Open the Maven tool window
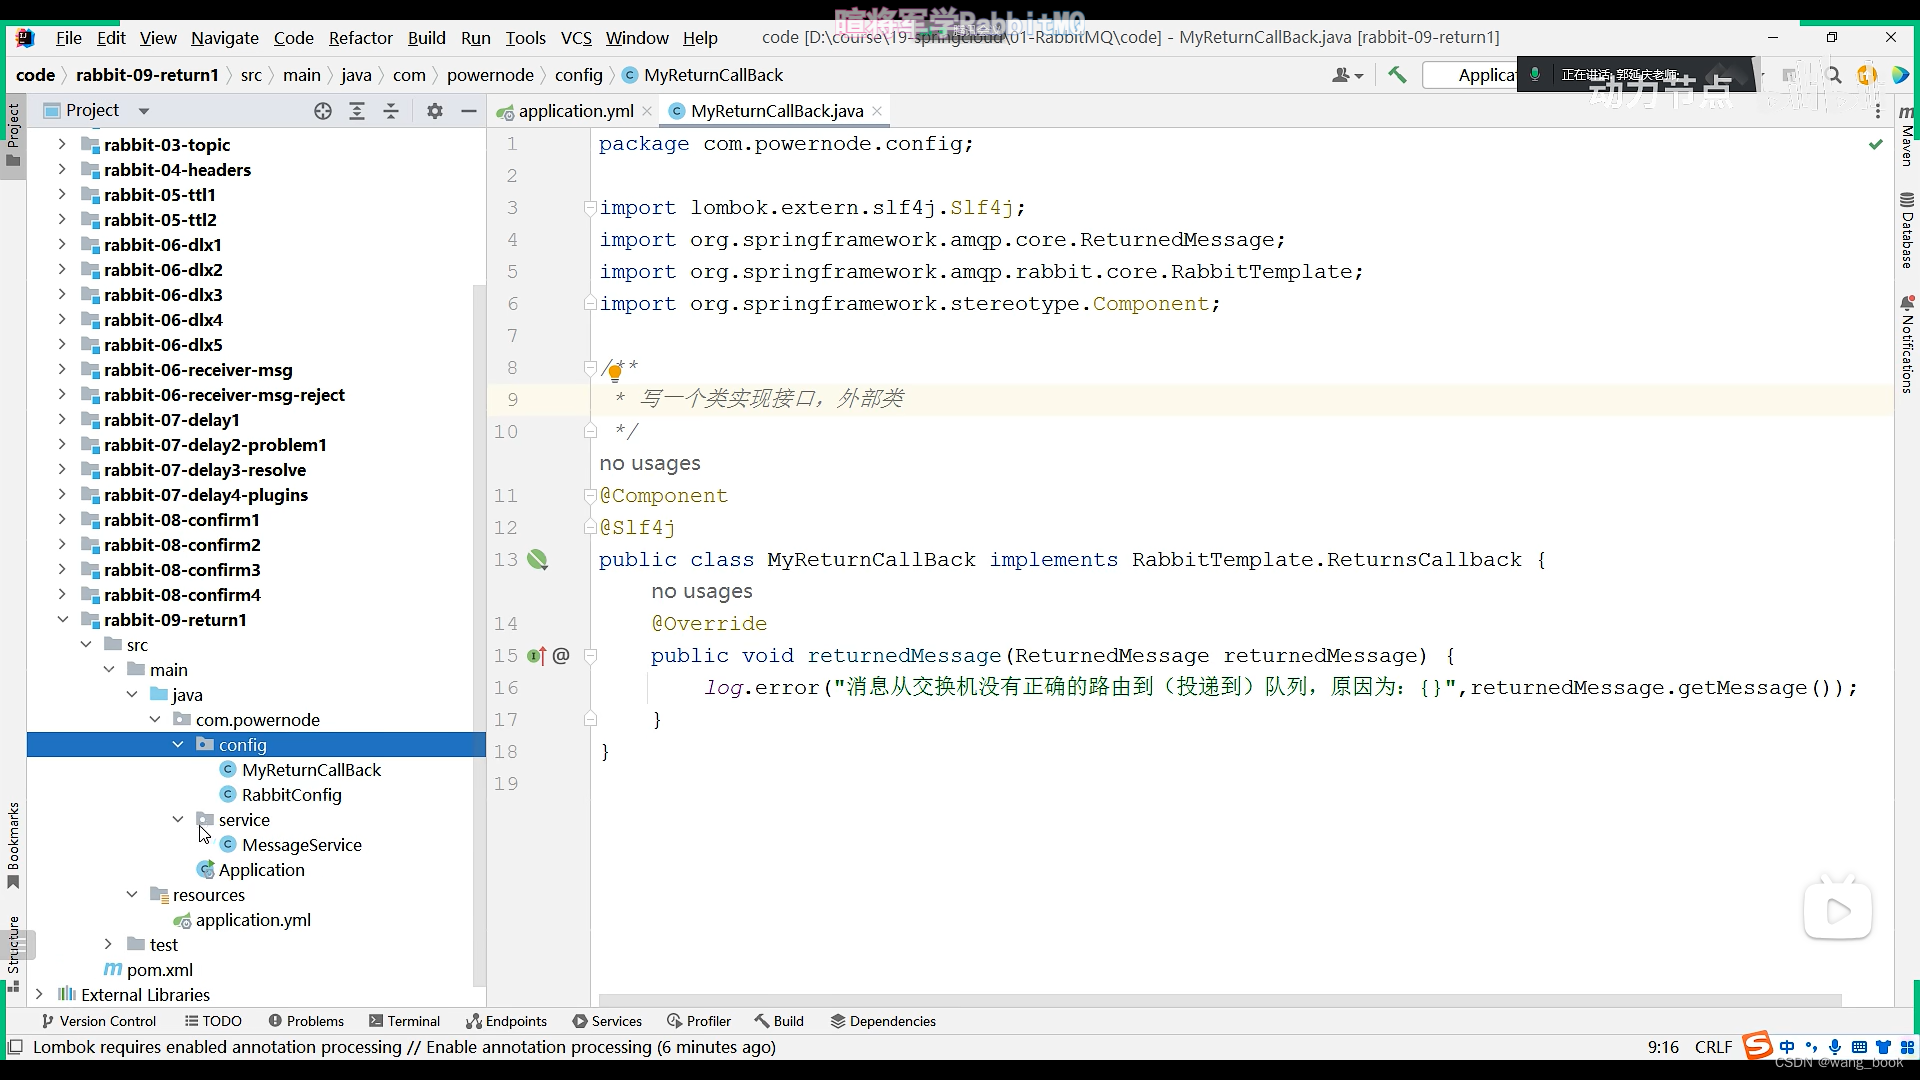 click(x=1906, y=135)
